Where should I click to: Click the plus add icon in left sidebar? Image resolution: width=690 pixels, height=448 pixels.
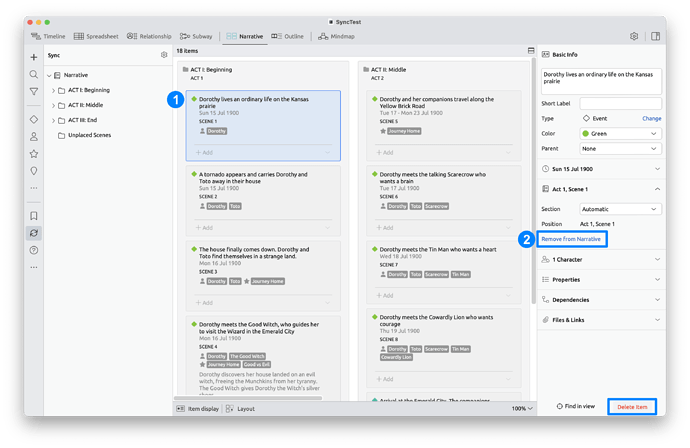[34, 58]
